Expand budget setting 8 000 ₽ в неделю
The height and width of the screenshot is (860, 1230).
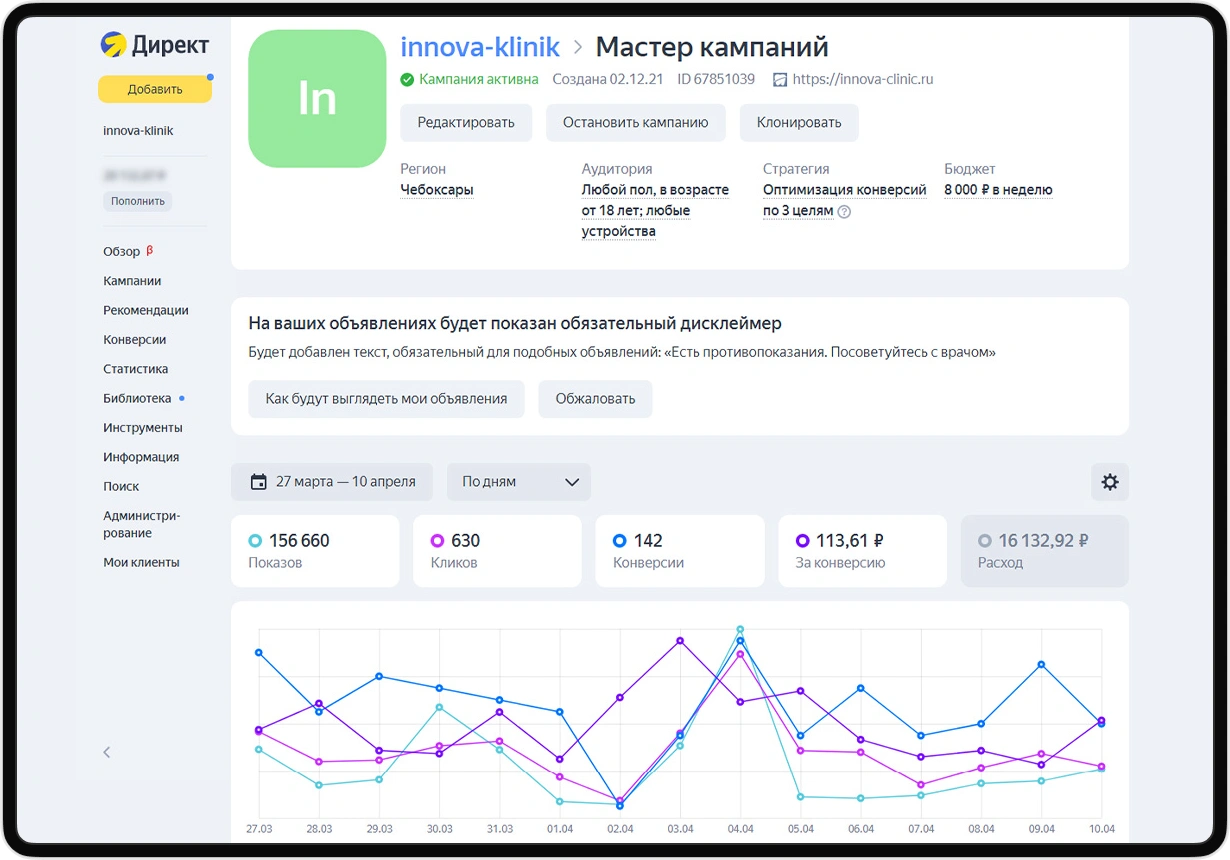coord(997,190)
